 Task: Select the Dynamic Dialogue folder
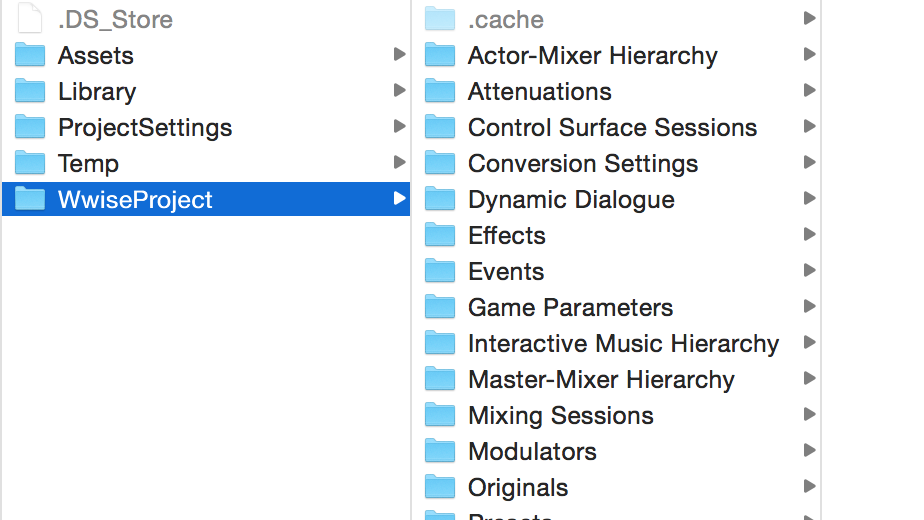[571, 199]
